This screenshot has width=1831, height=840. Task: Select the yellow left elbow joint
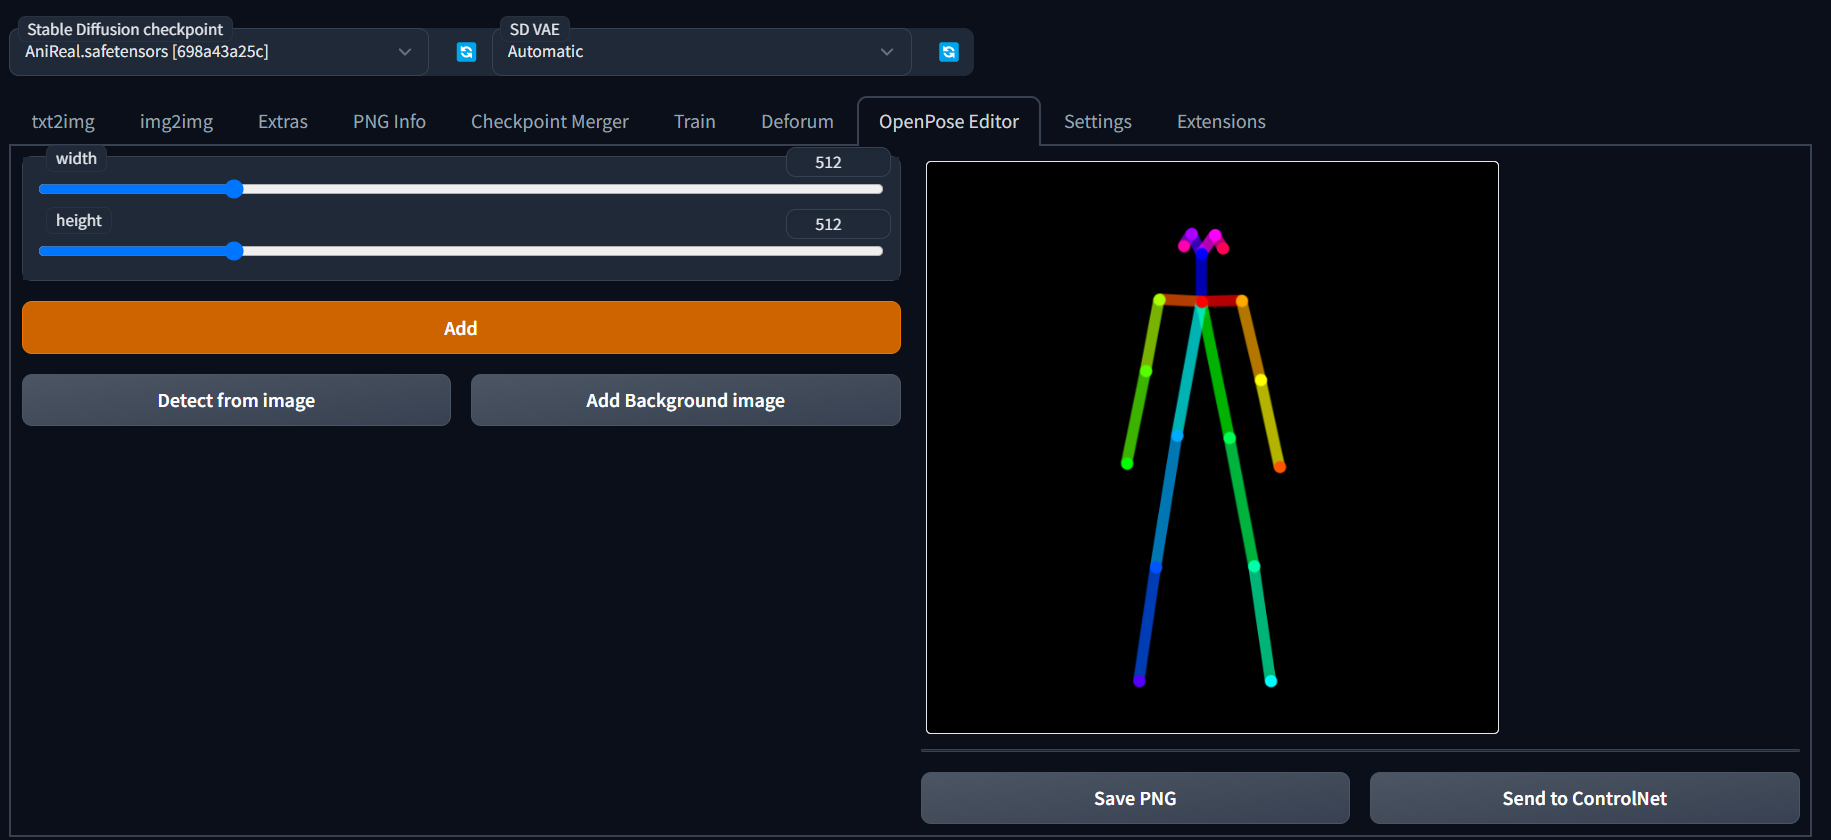coord(1261,380)
